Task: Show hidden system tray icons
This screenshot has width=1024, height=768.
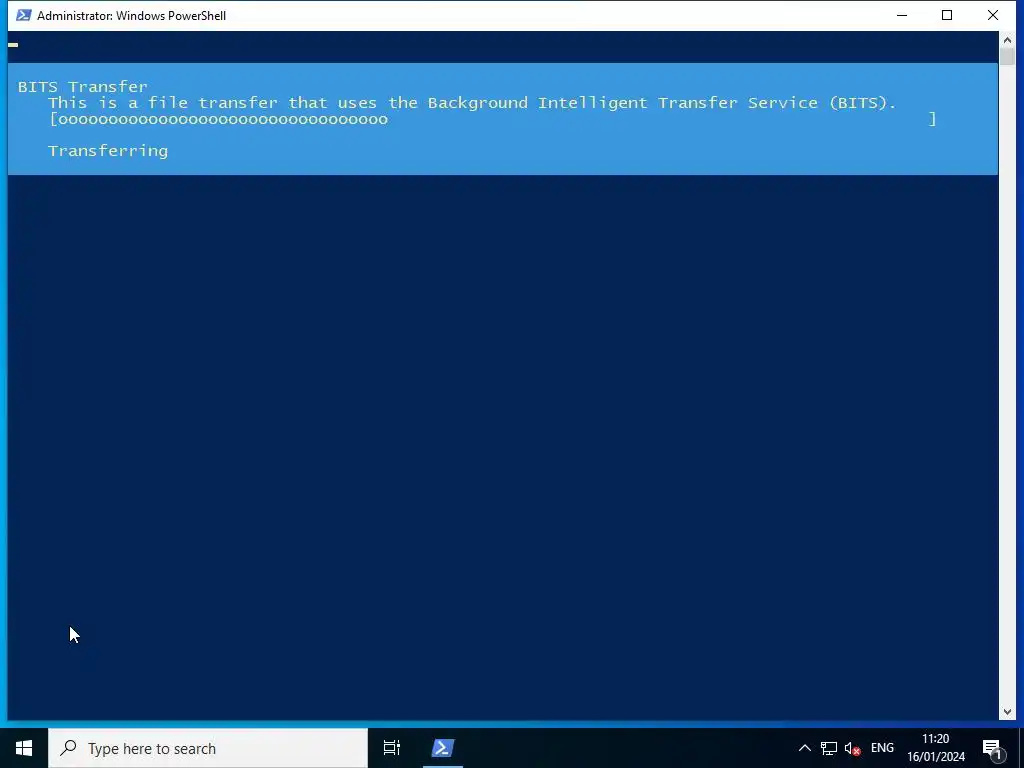Action: click(x=805, y=748)
